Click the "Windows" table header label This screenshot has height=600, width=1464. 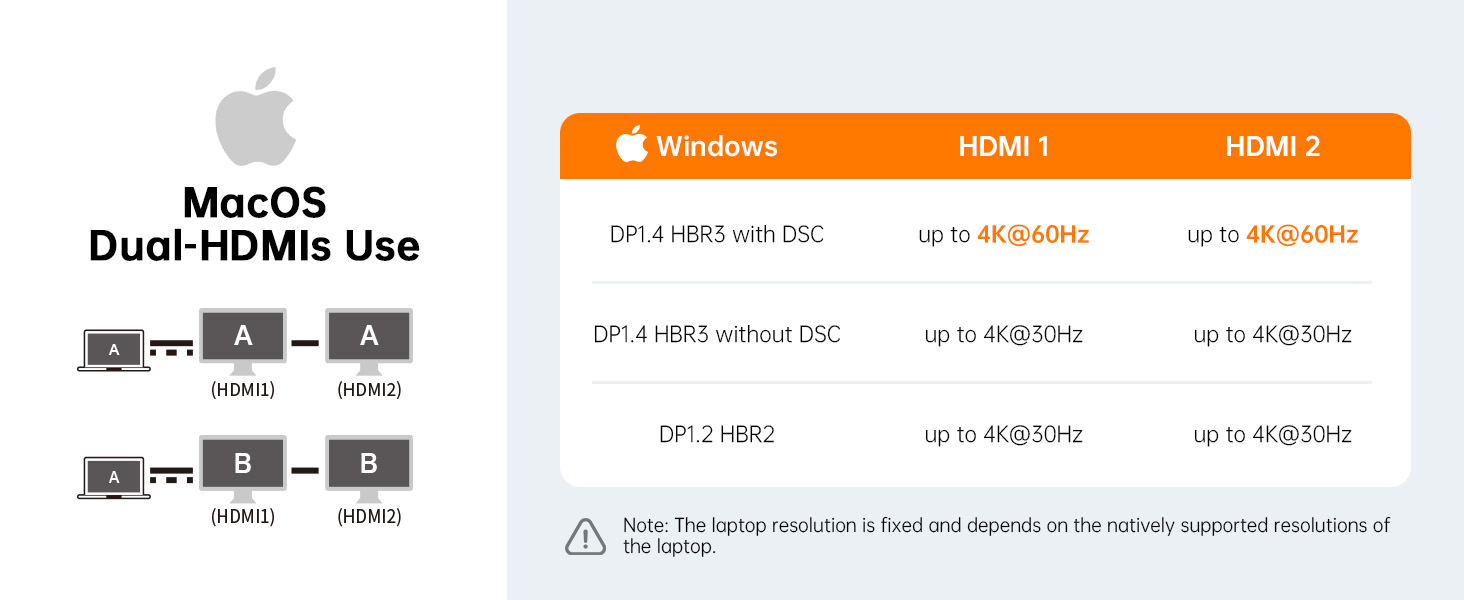tap(717, 146)
